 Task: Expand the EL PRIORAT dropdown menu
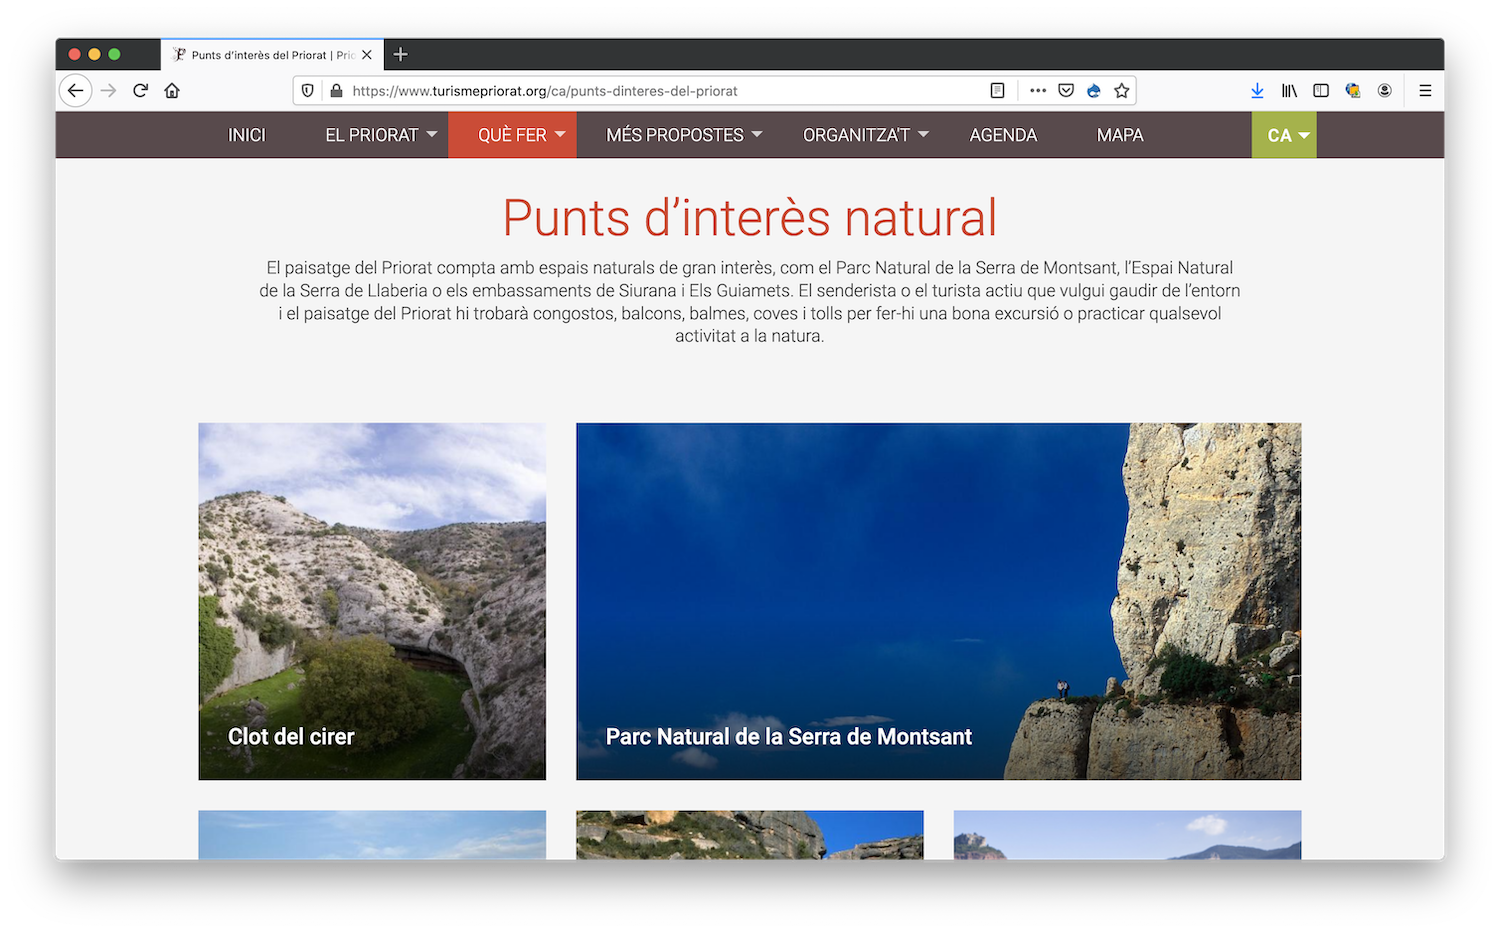[381, 135]
